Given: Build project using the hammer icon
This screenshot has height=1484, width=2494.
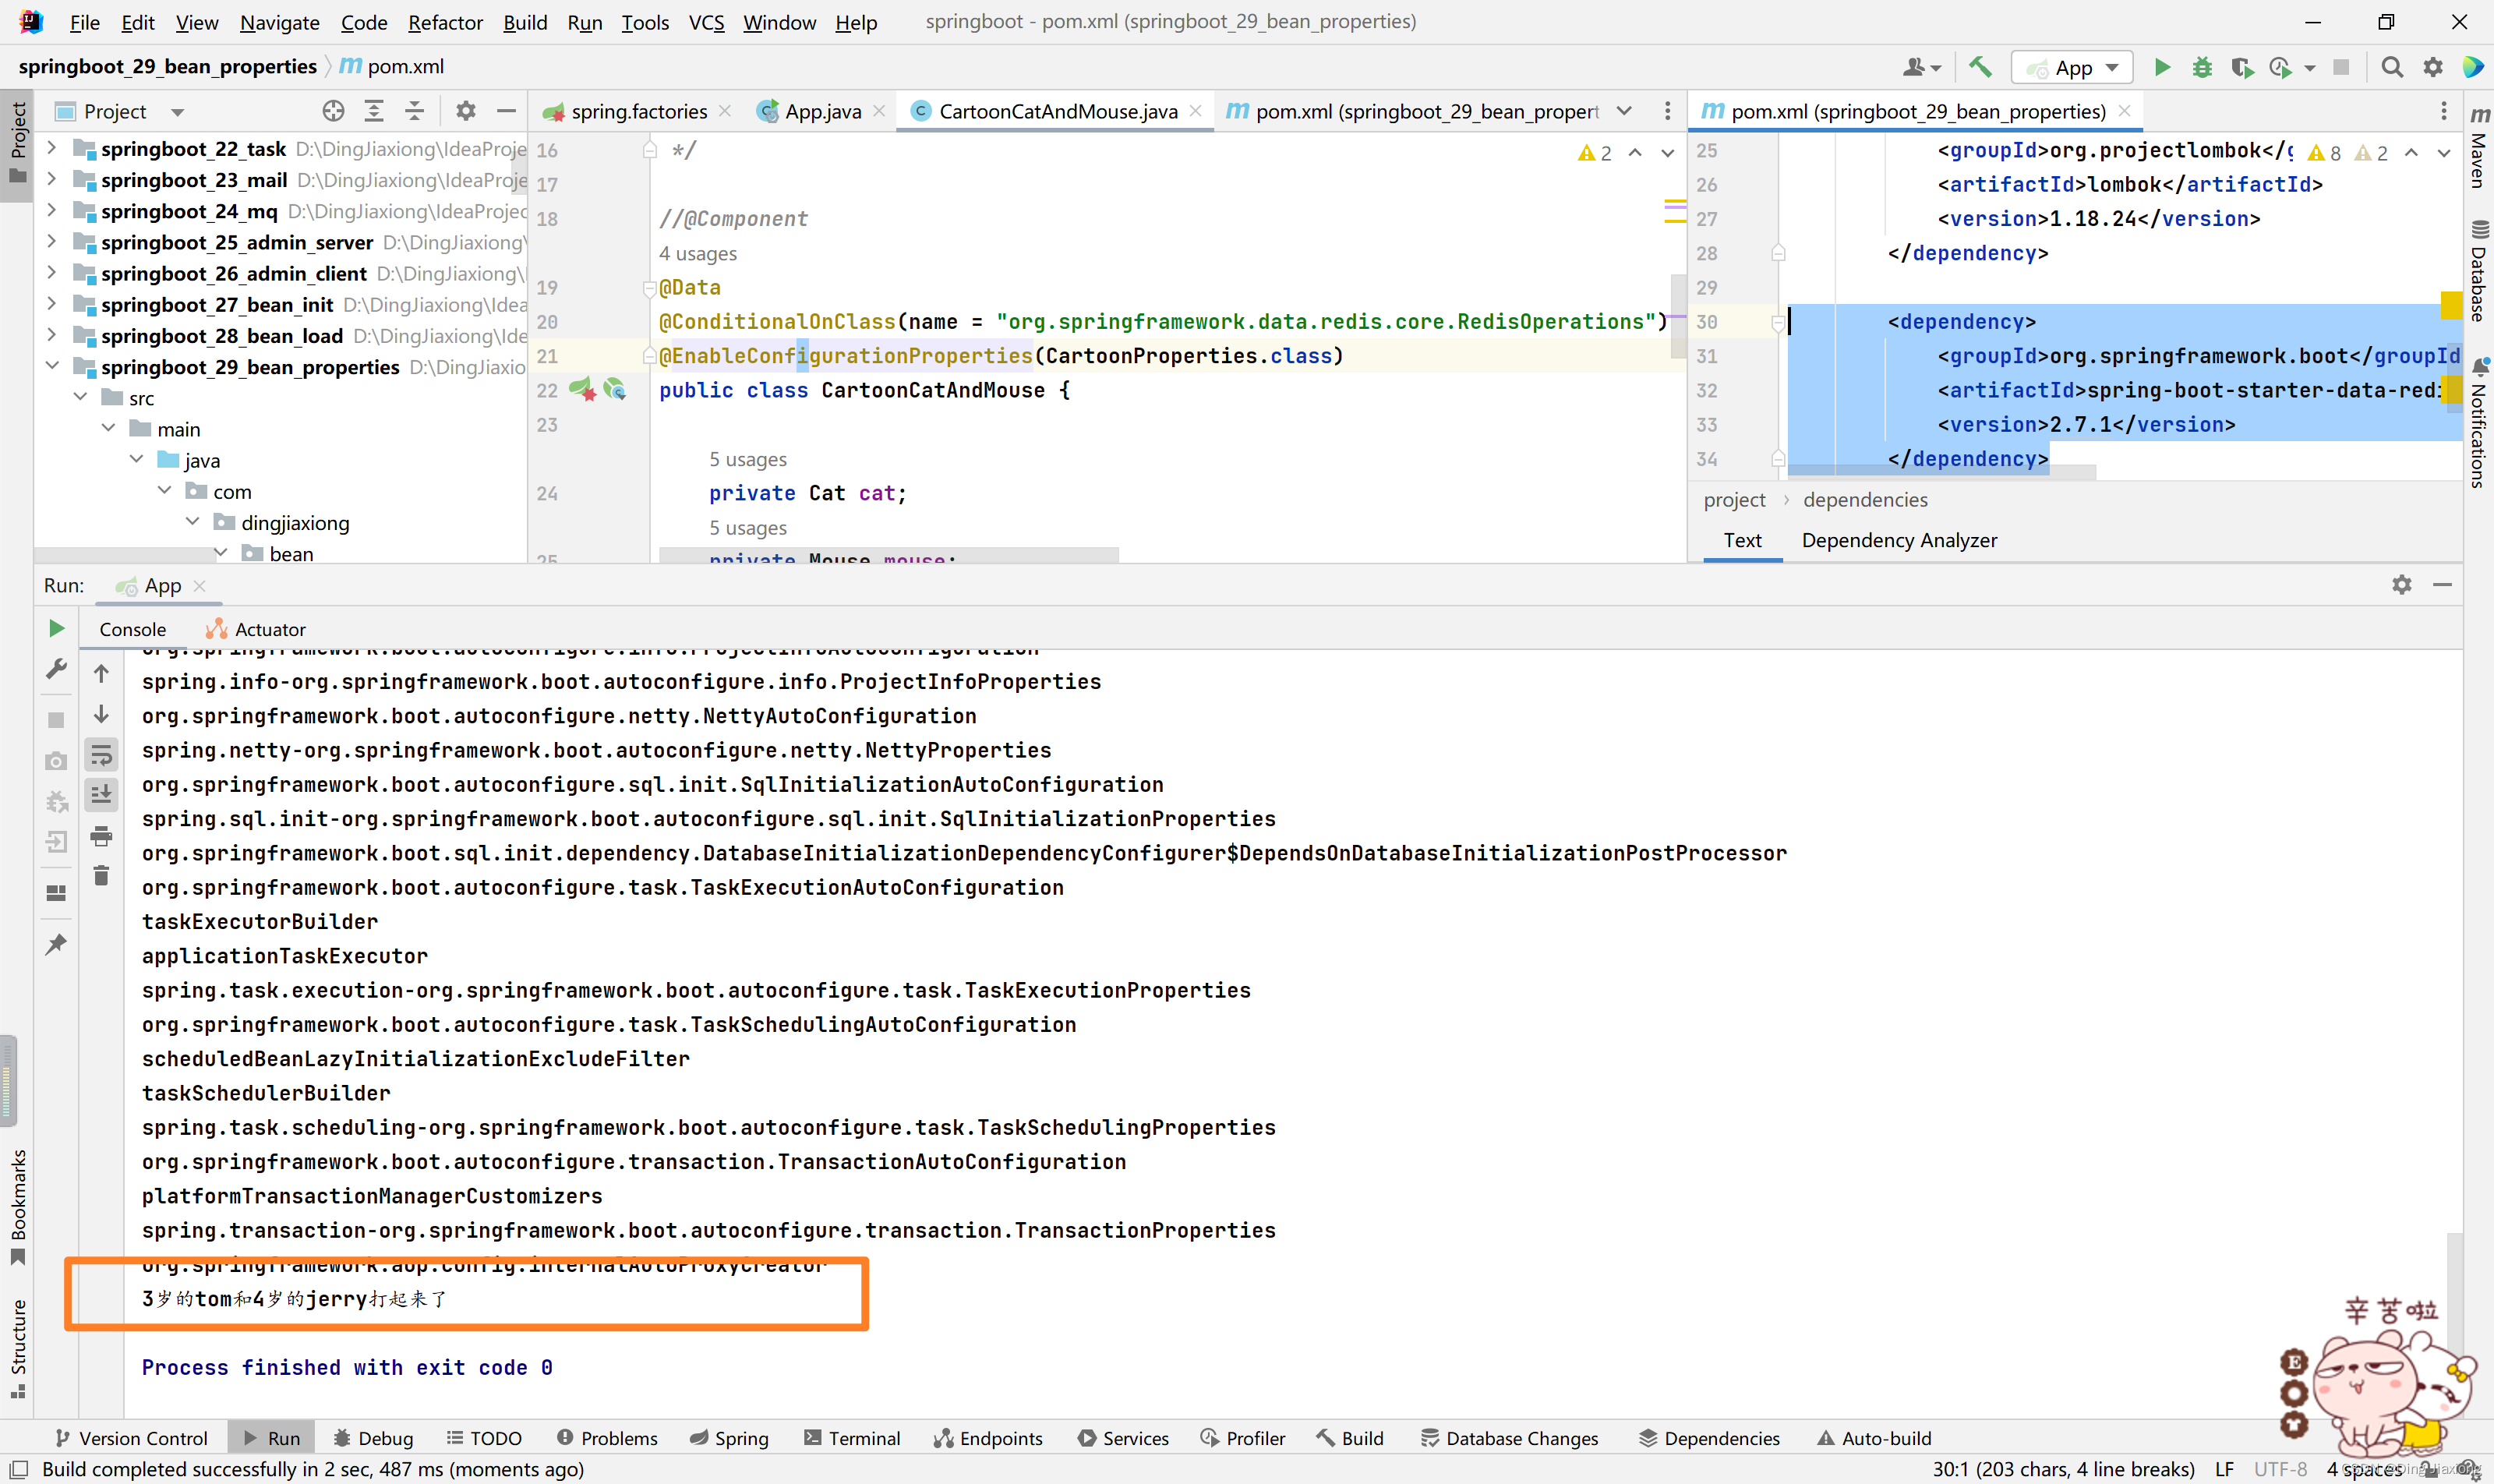Looking at the screenshot, I should 1980,67.
